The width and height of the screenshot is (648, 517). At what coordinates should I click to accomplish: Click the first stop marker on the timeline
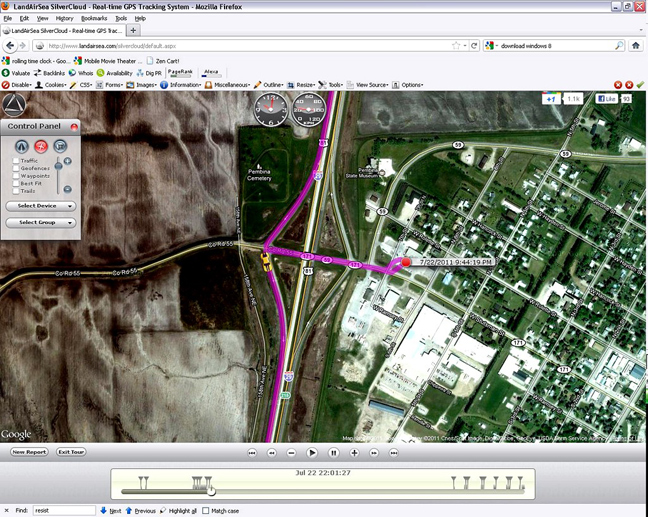[x=141, y=483]
